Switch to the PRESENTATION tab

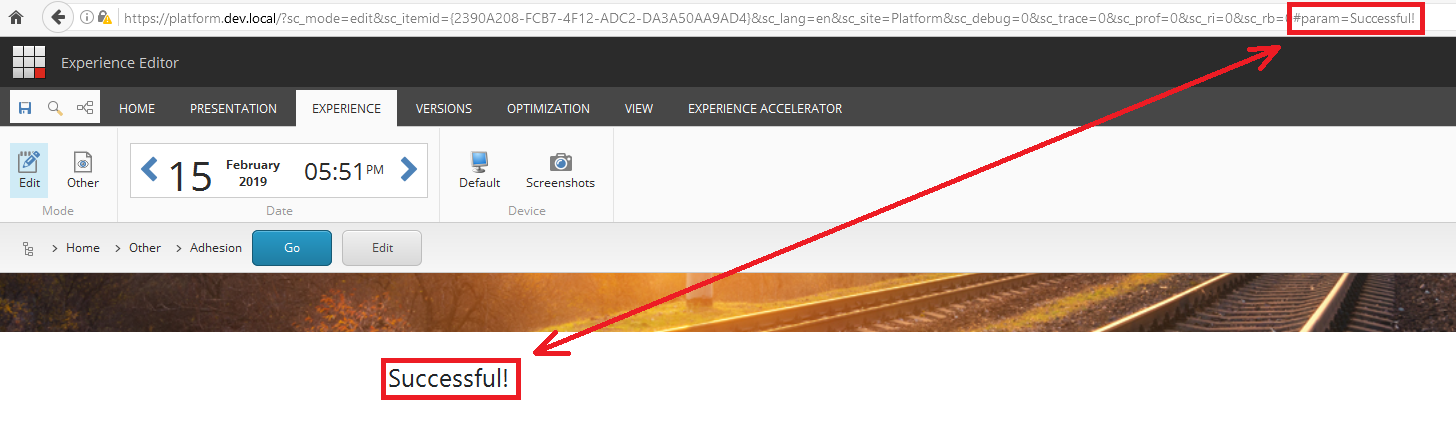(233, 109)
